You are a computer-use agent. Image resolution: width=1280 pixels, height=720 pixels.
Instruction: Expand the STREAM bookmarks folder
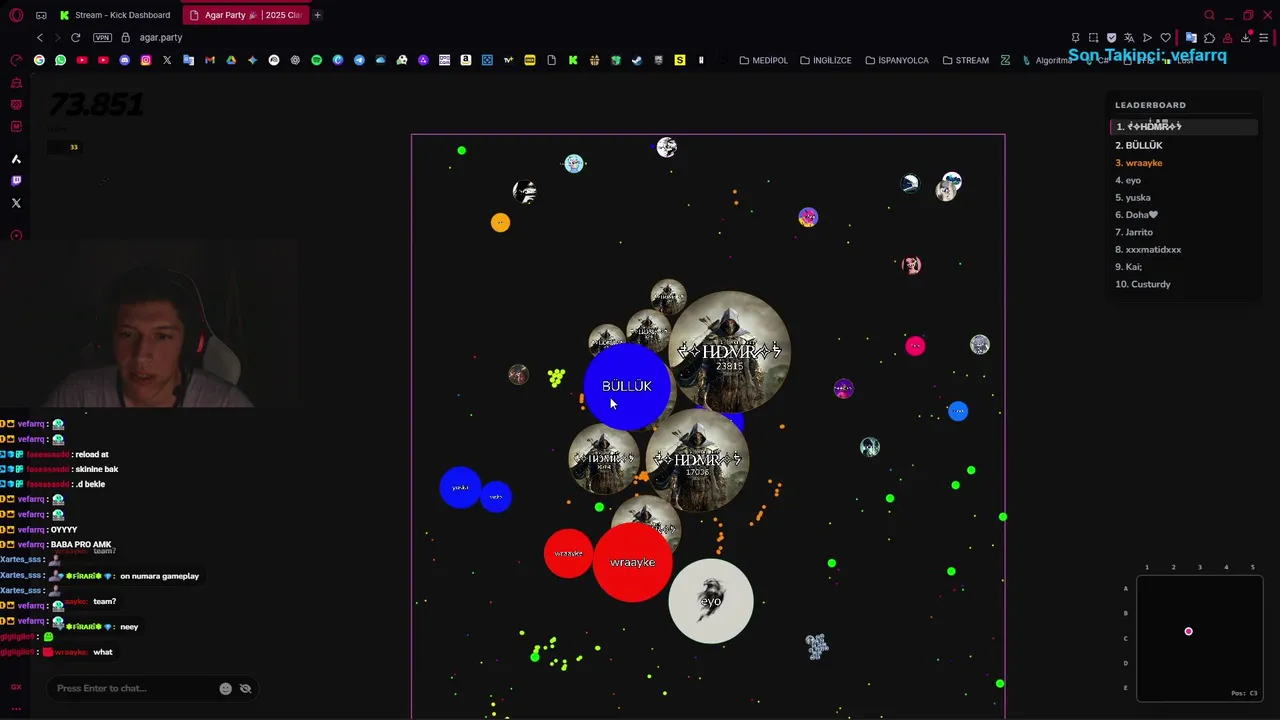click(966, 60)
